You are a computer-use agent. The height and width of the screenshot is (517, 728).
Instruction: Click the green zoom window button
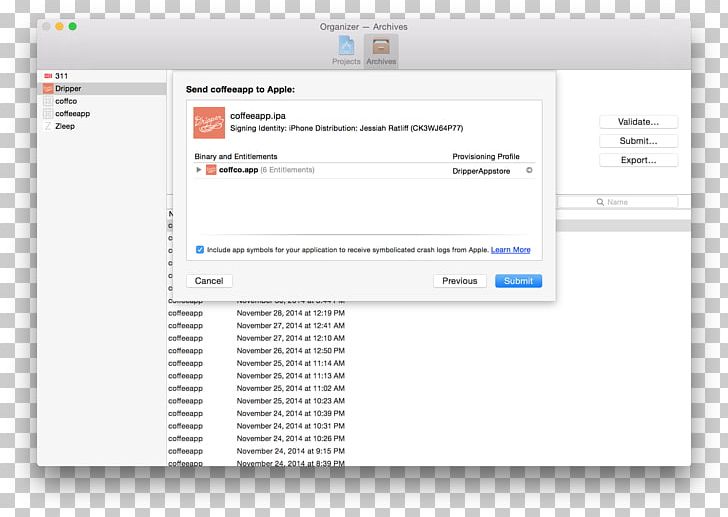pyautogui.click(x=72, y=26)
